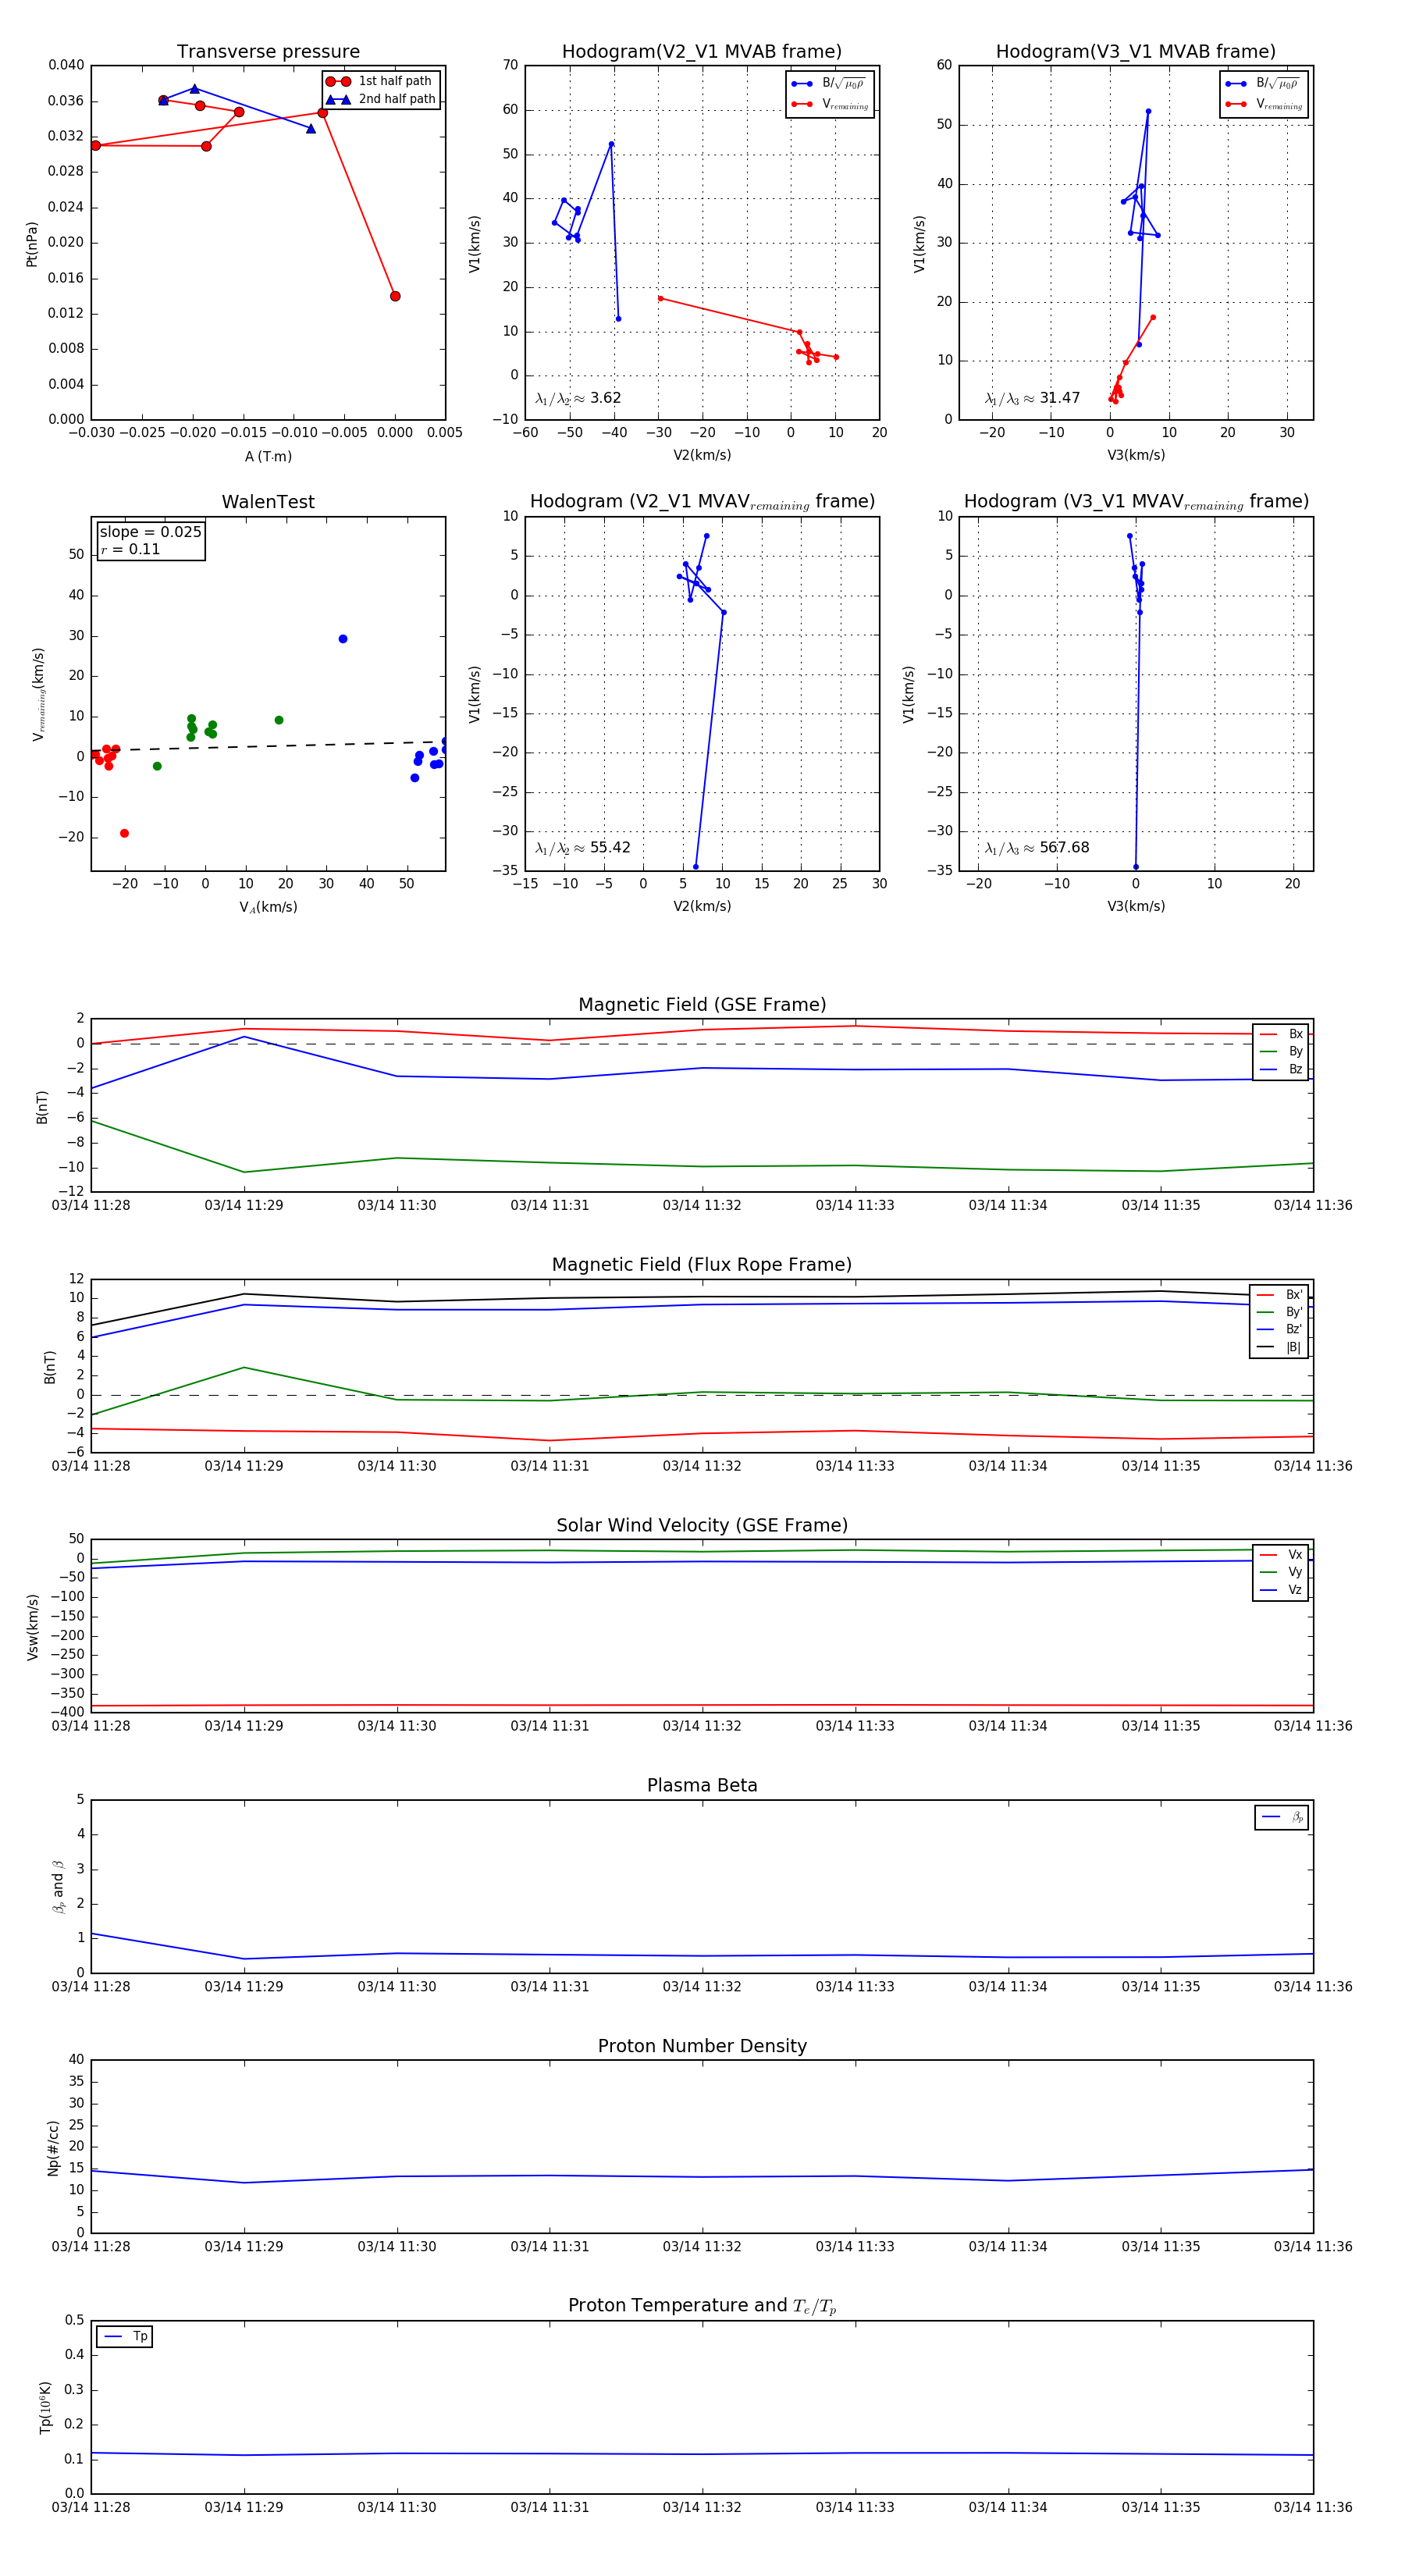Image resolution: width=1405 pixels, height=2576 pixels.
Task: Click the "Proton Temperature and Te/Tp" title
Action: pyautogui.click(x=702, y=2306)
